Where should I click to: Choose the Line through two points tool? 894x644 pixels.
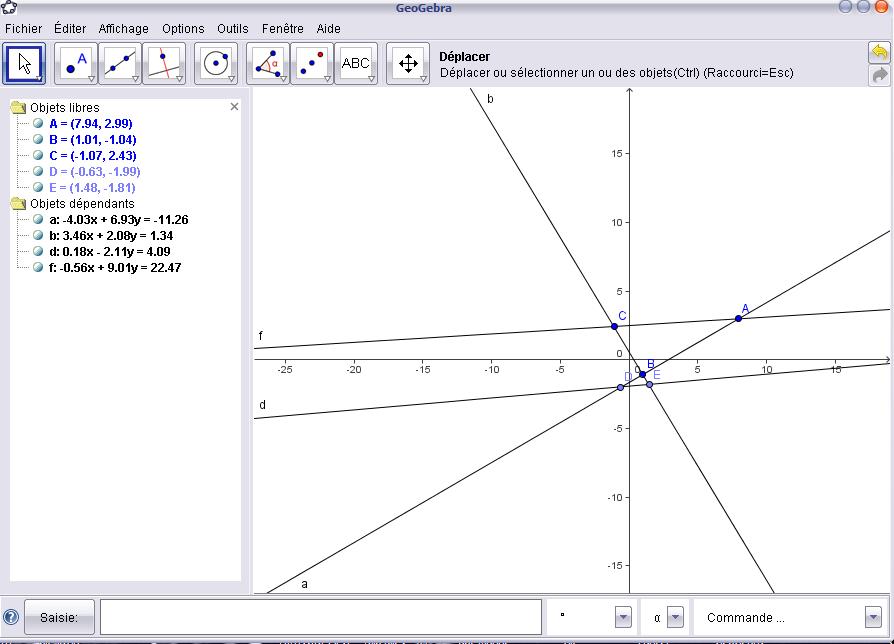[120, 63]
